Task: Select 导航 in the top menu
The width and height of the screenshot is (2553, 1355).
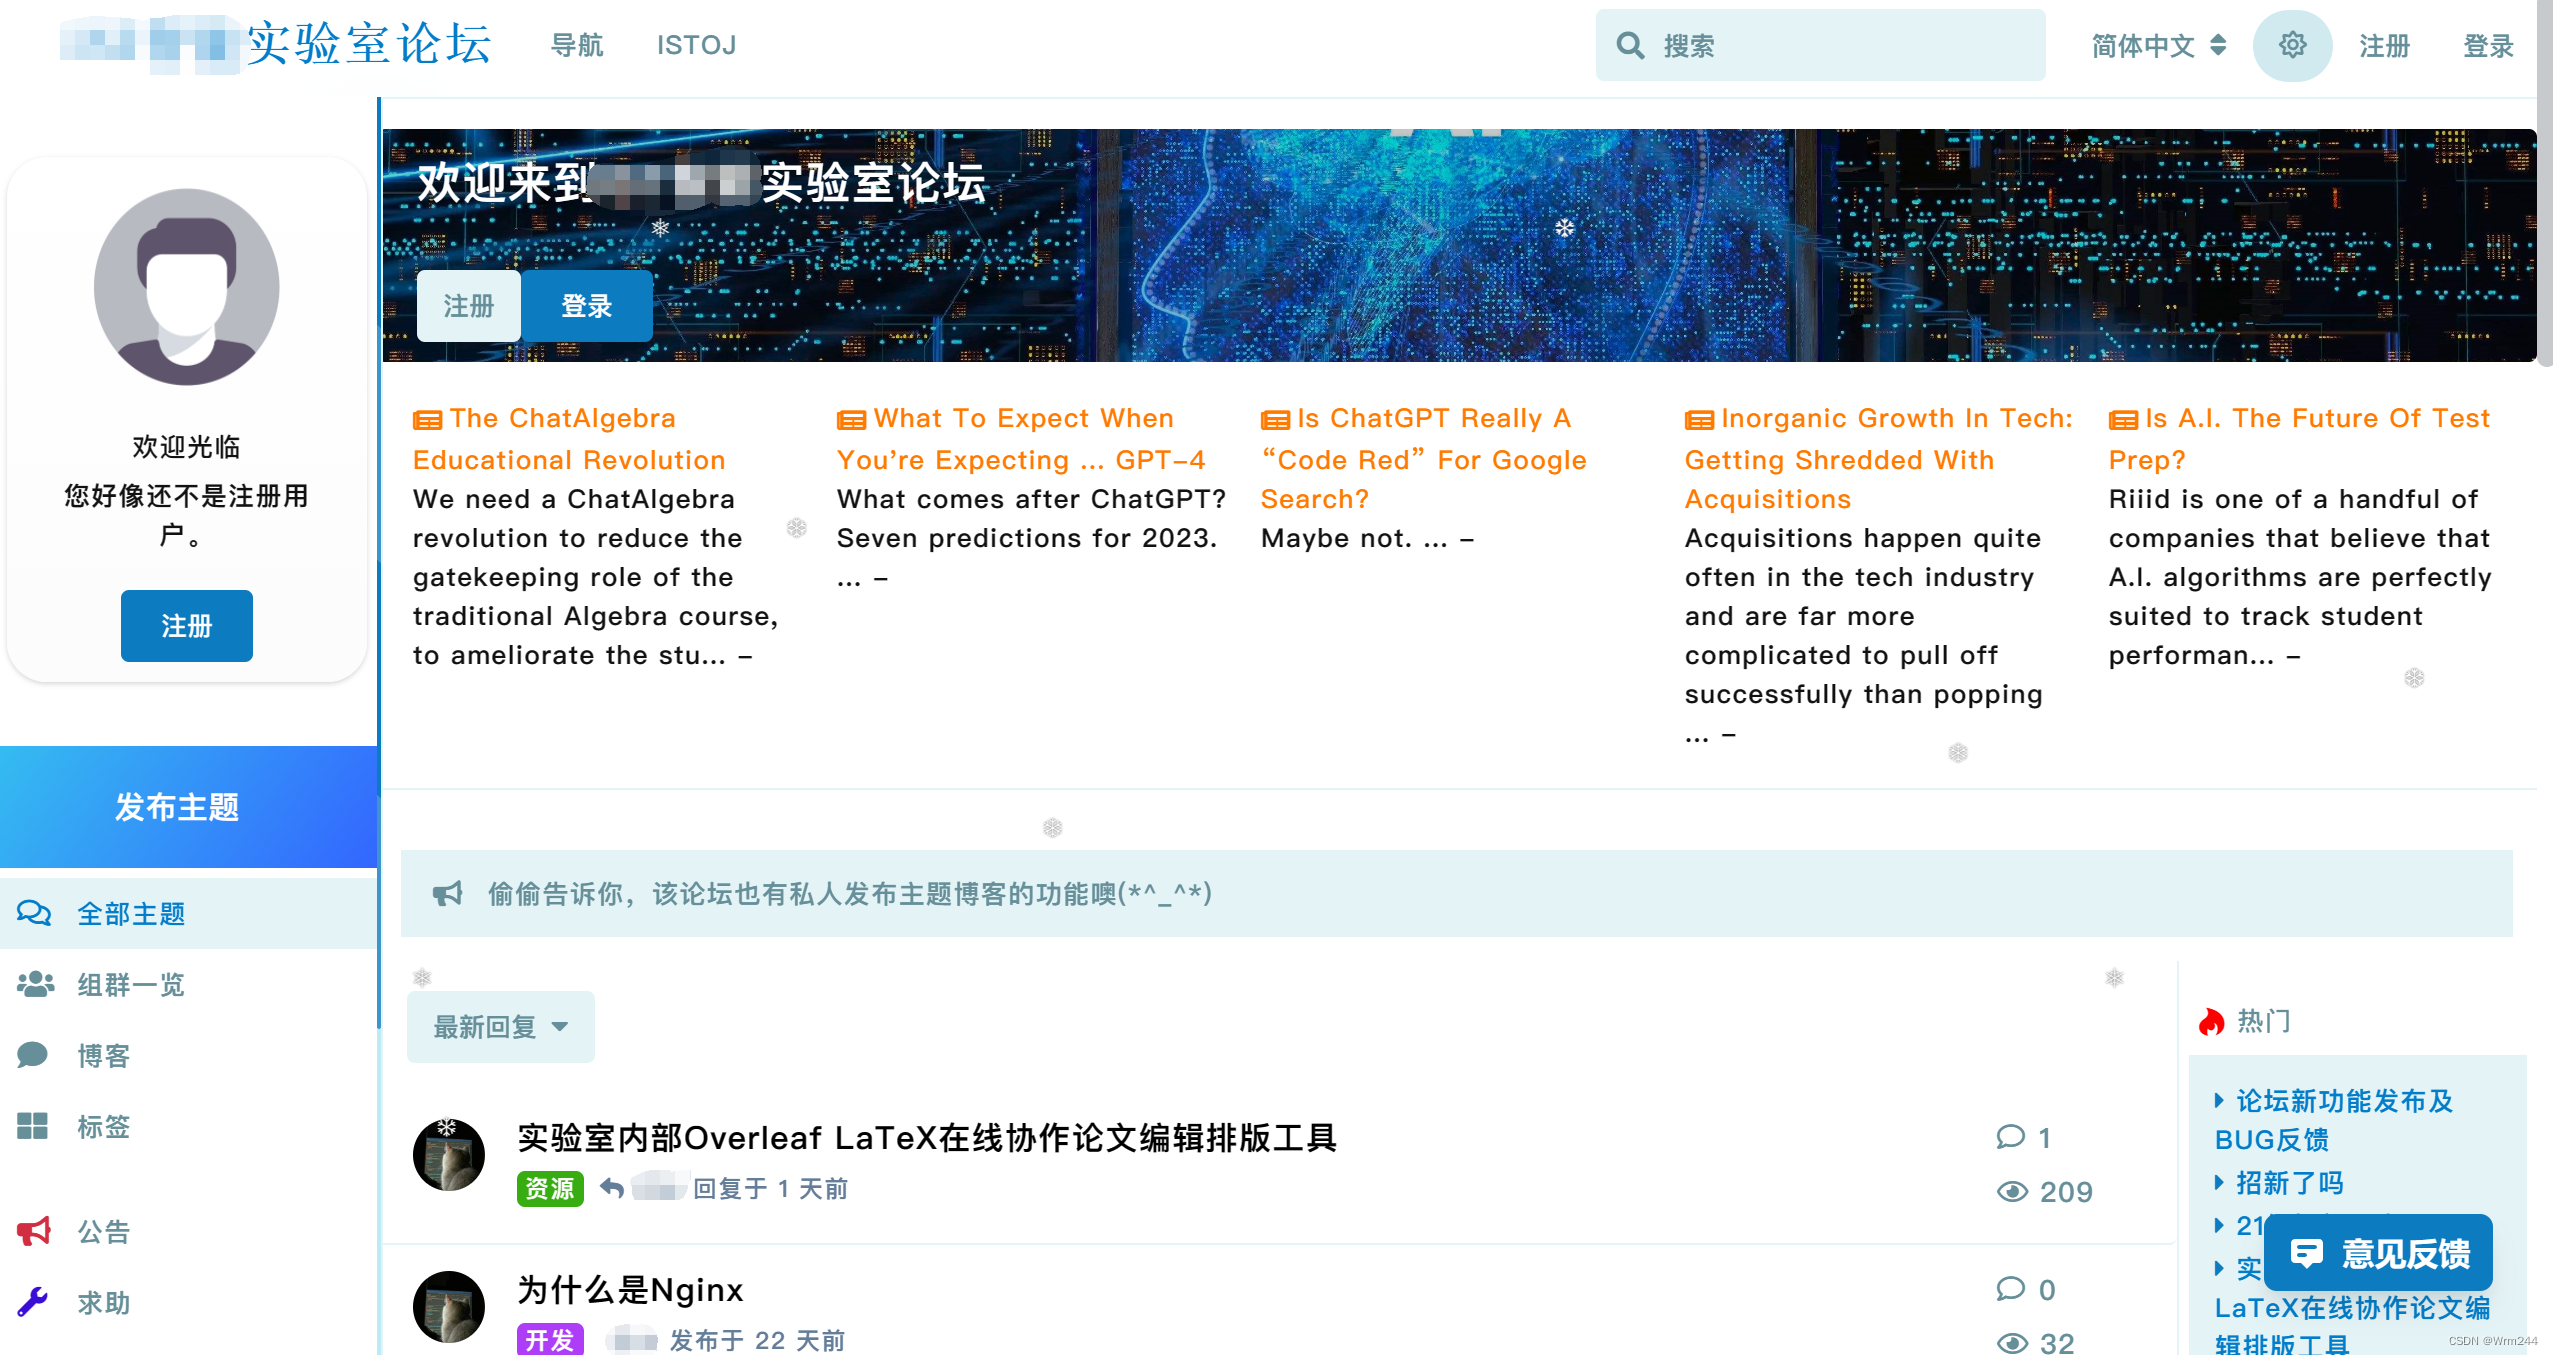Action: tap(577, 45)
